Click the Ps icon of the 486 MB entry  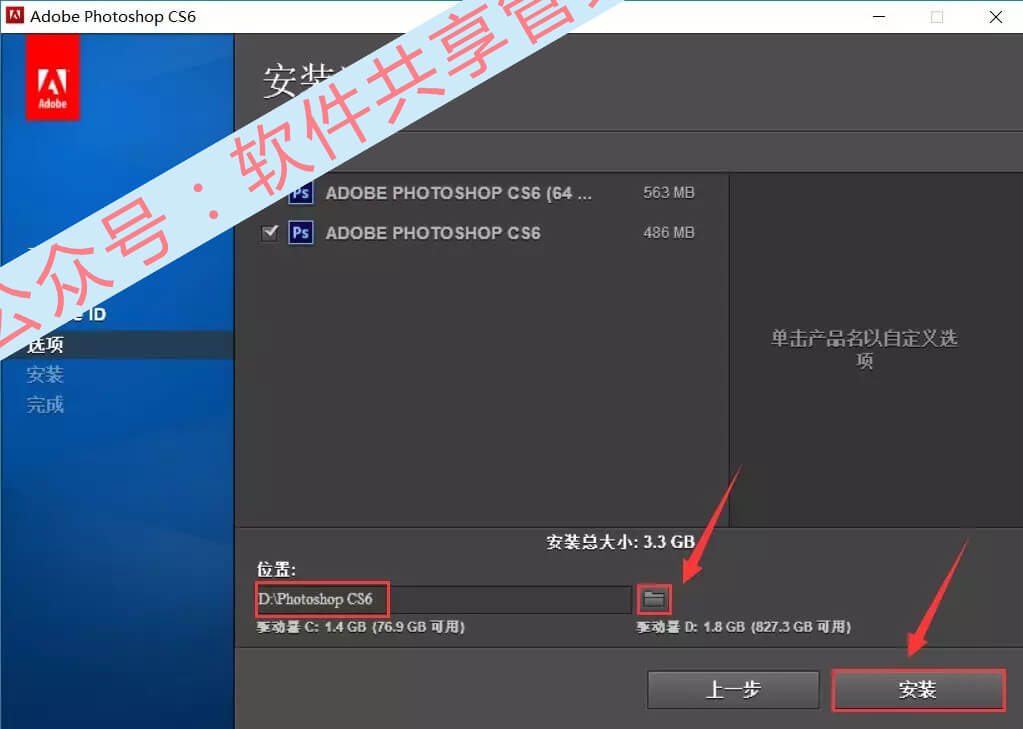(x=301, y=232)
